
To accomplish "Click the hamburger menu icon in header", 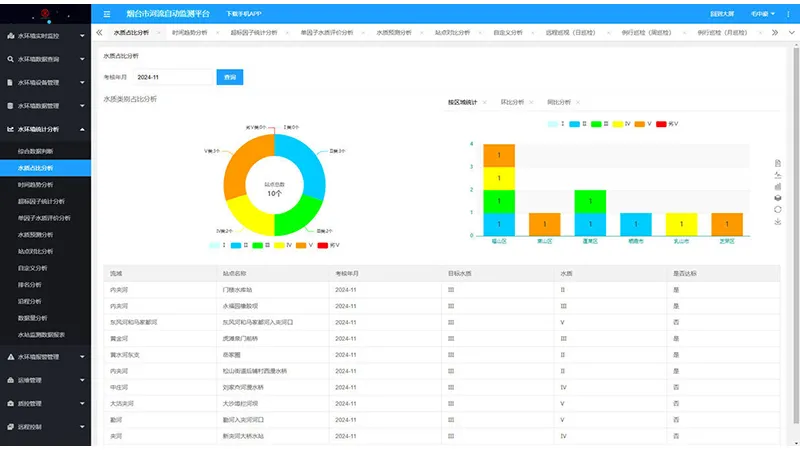I will pyautogui.click(x=107, y=14).
